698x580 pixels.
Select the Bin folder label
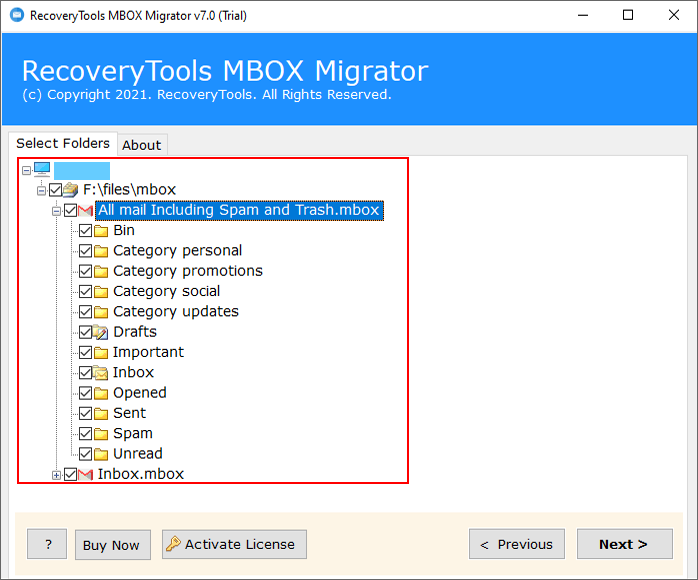pyautogui.click(x=124, y=231)
